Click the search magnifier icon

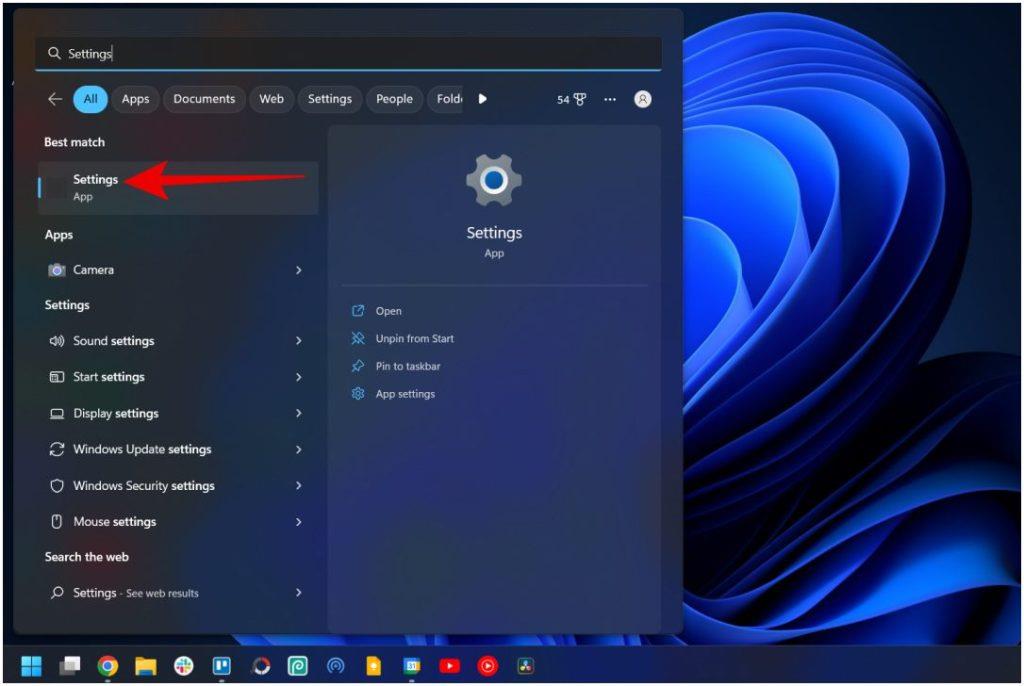[x=54, y=53]
